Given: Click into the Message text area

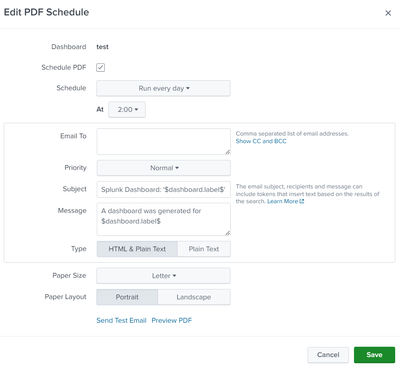Looking at the screenshot, I should [x=163, y=219].
